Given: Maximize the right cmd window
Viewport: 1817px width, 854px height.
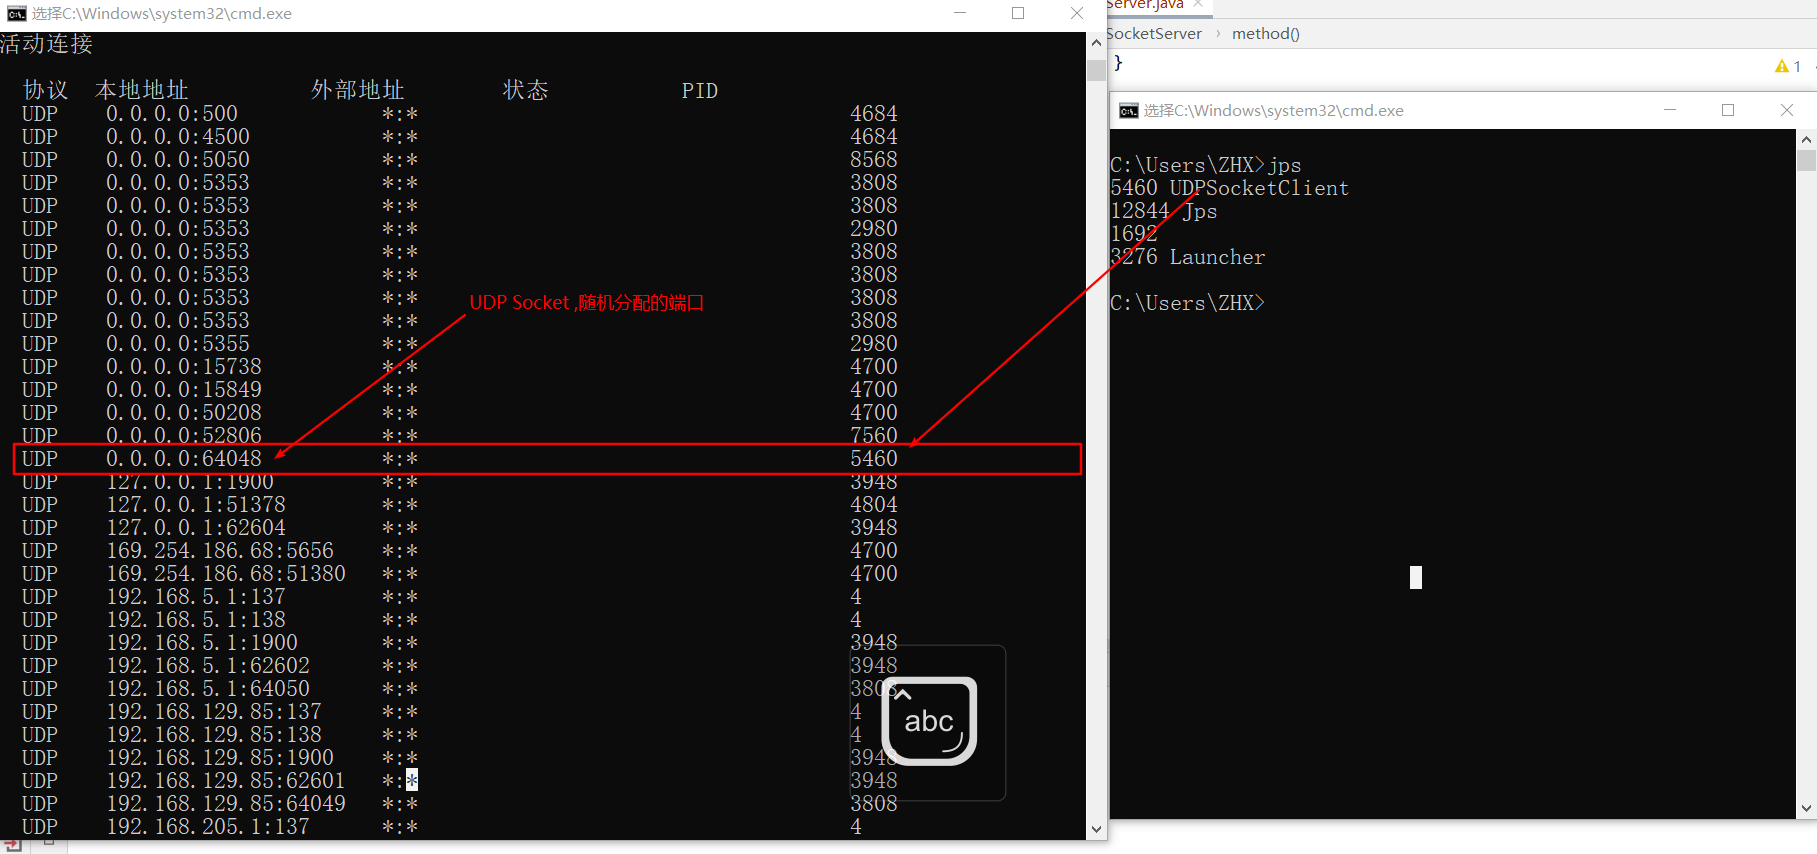Looking at the screenshot, I should tap(1728, 110).
